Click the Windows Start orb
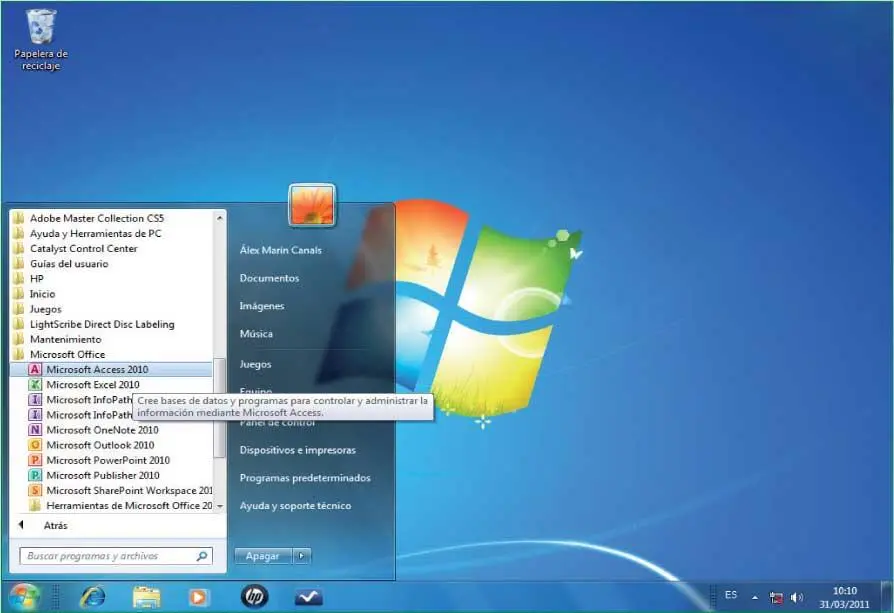The image size is (894, 613). tap(23, 597)
